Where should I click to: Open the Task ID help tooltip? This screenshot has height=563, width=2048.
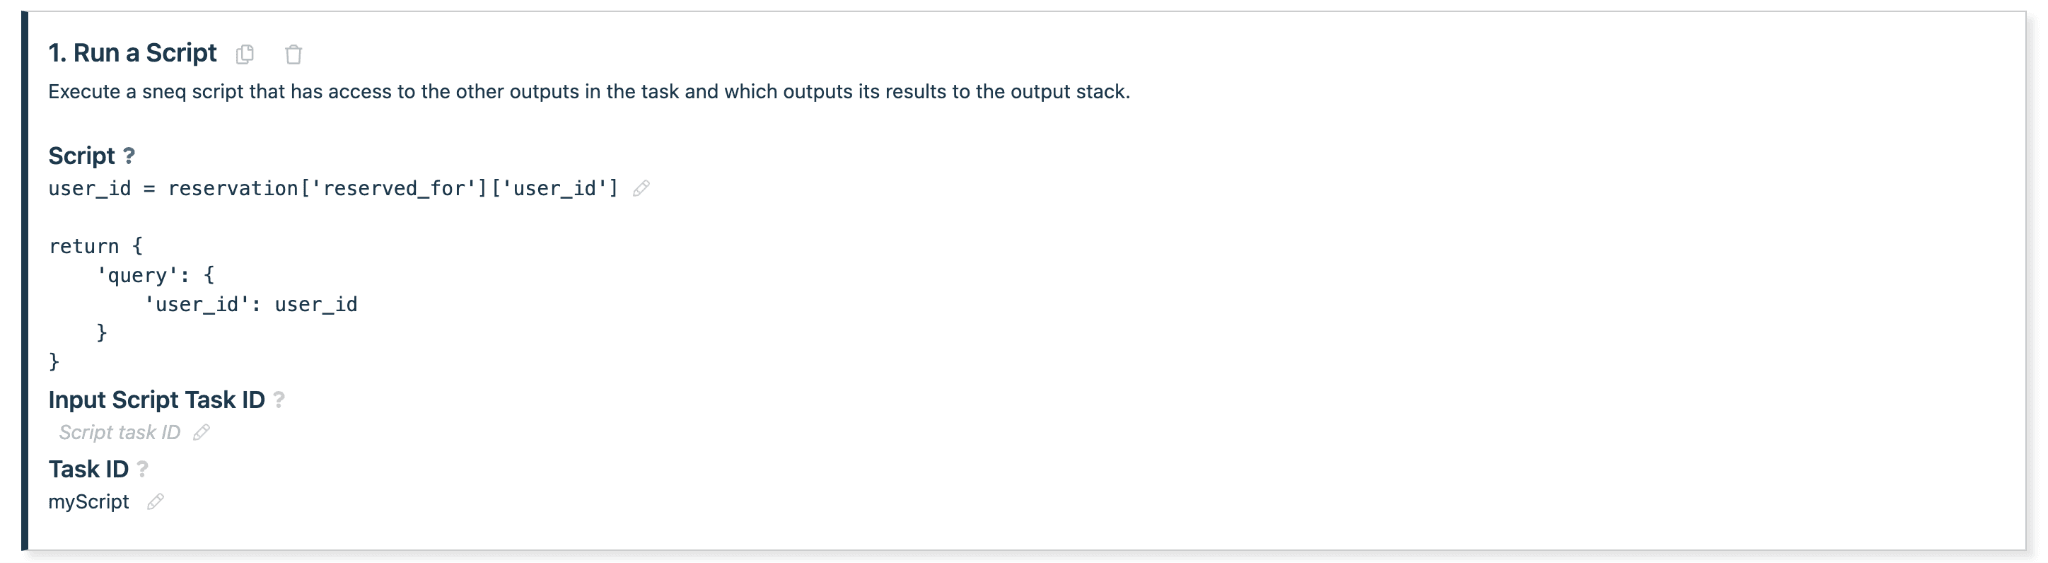click(142, 469)
